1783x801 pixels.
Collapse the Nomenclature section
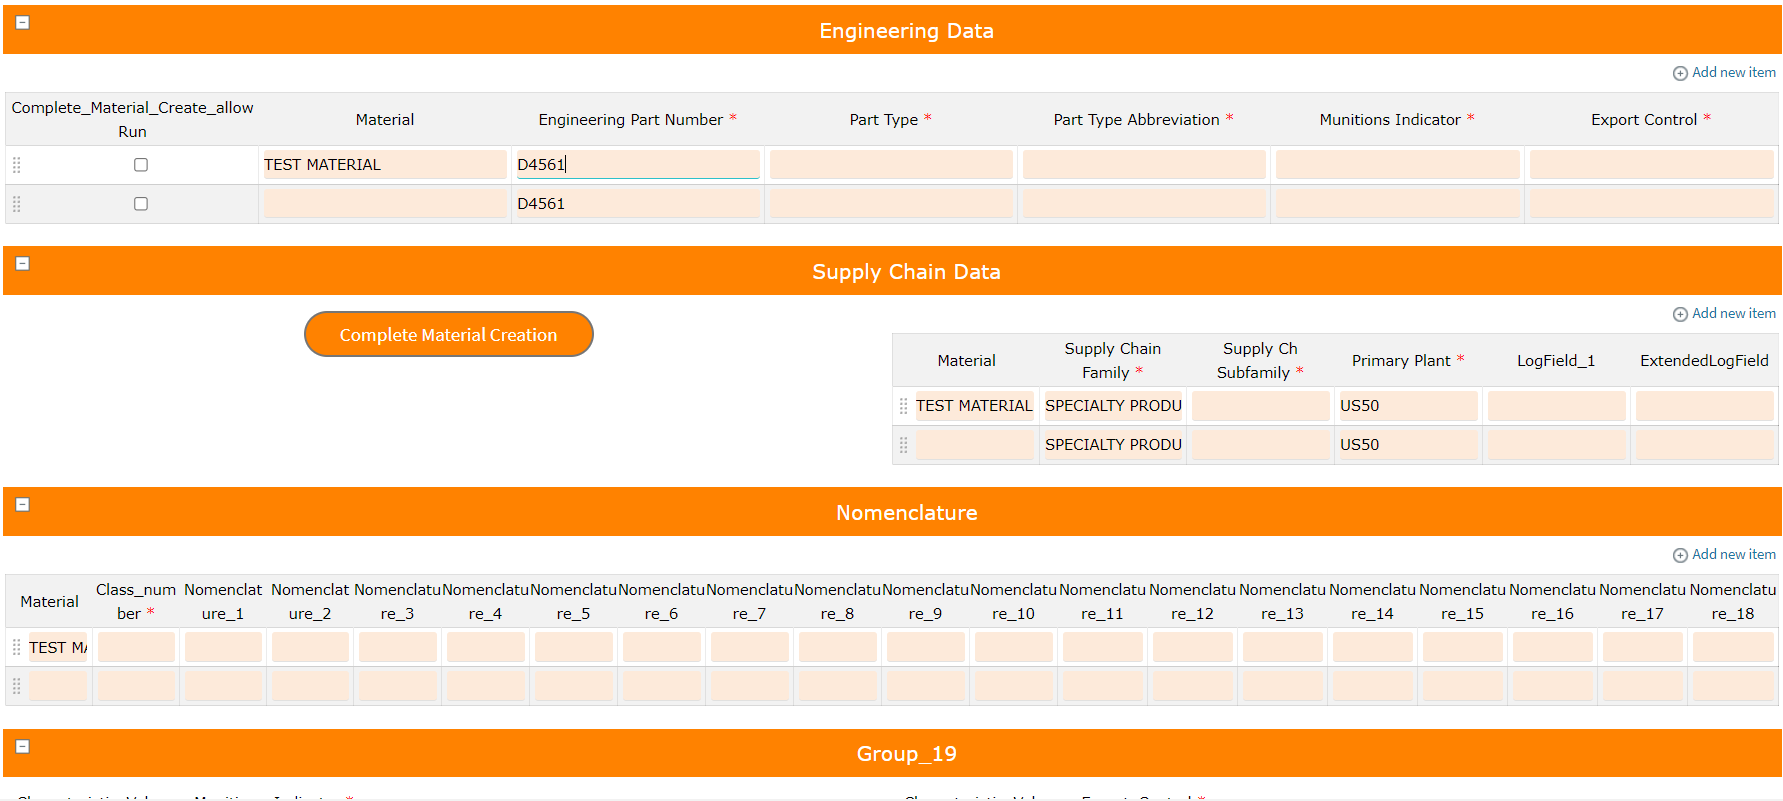click(x=22, y=504)
